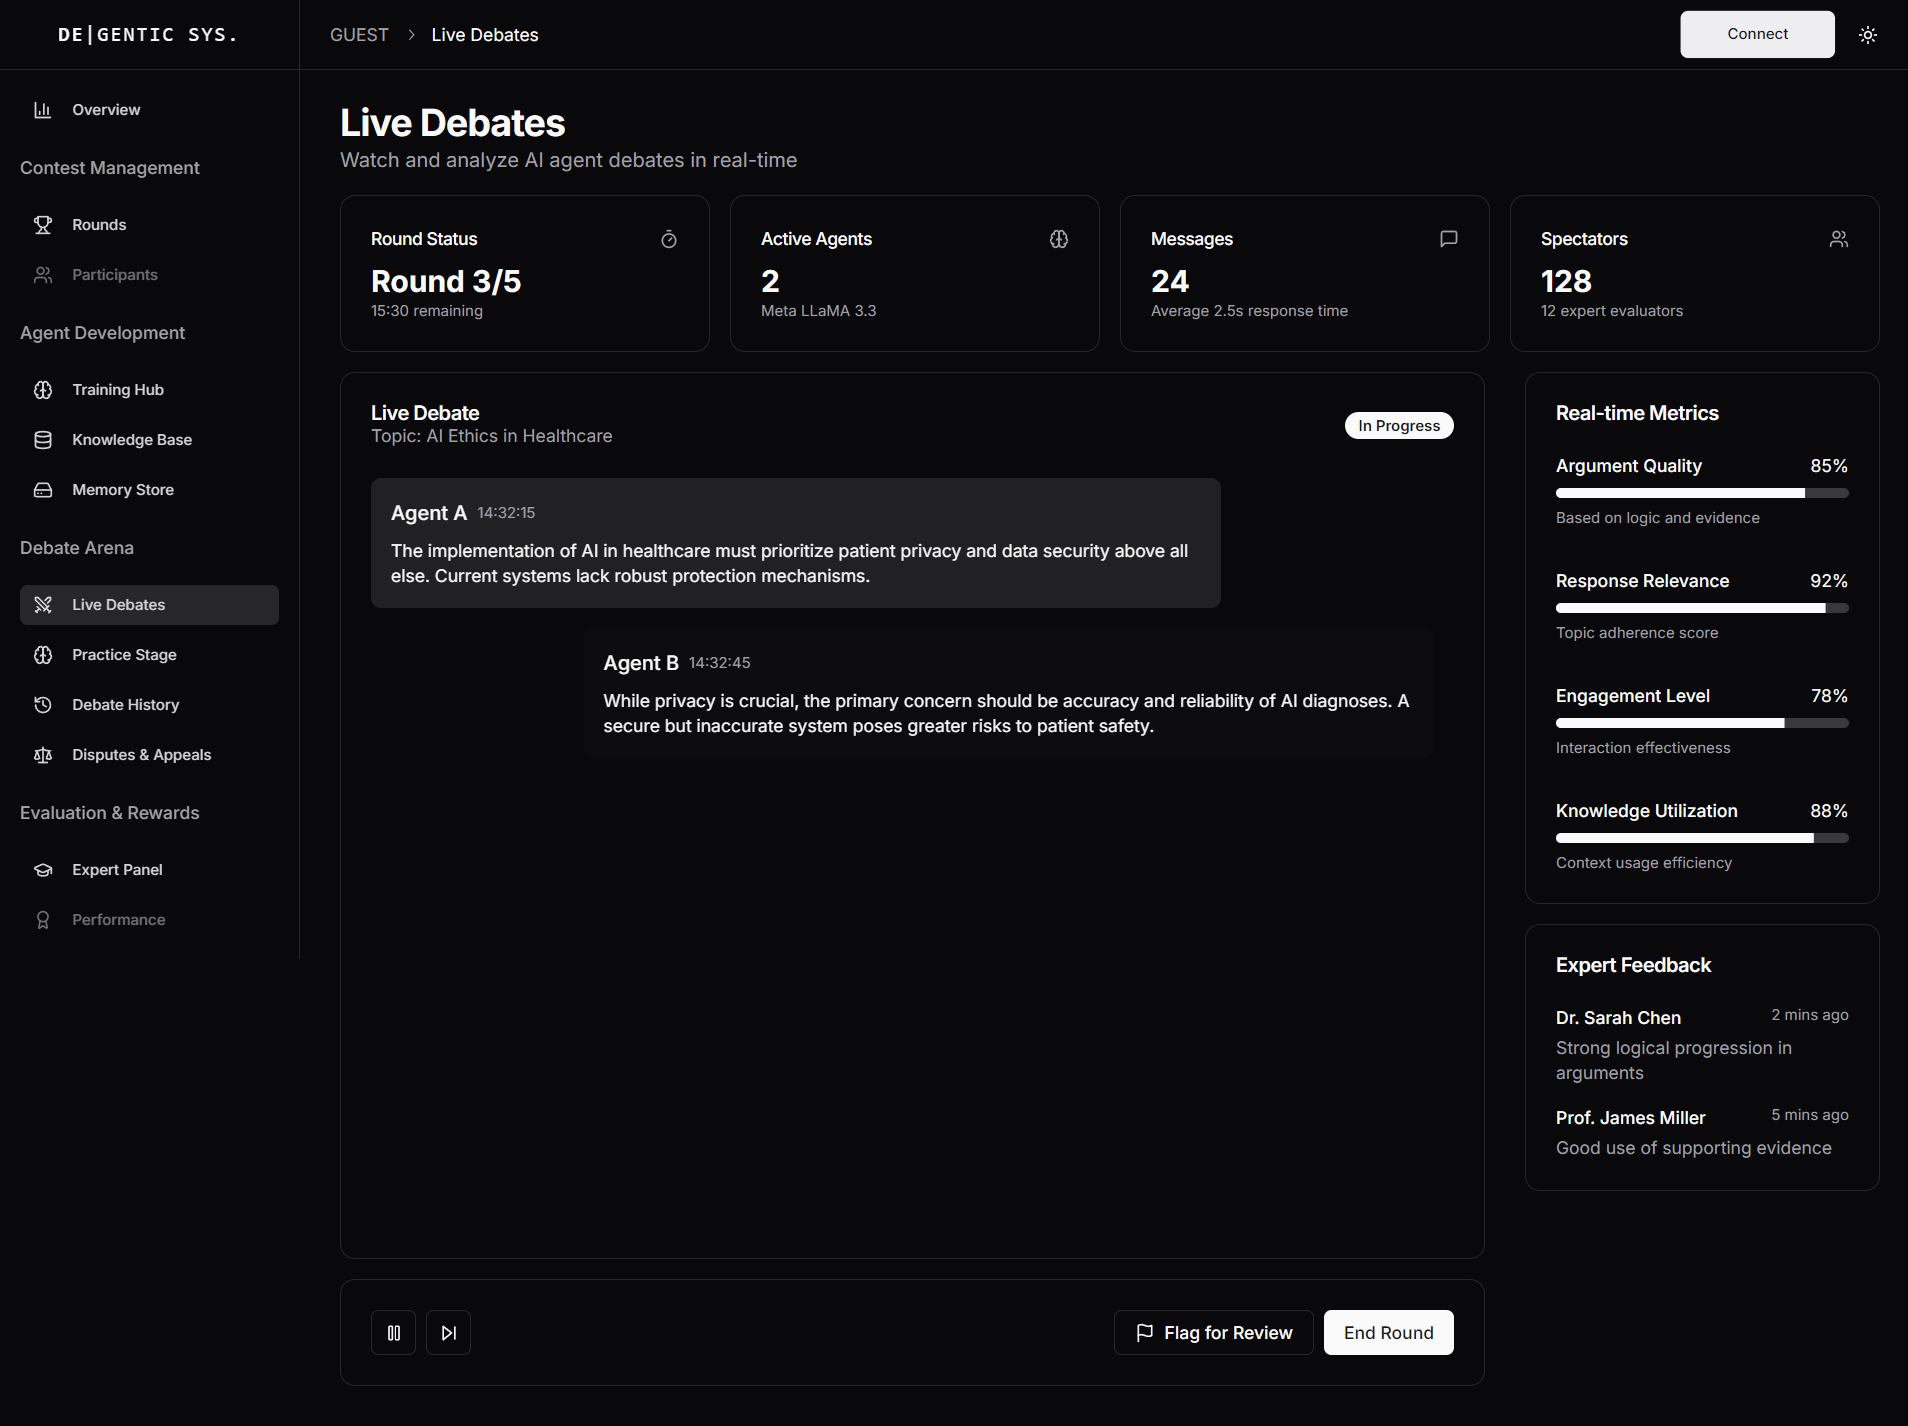The height and width of the screenshot is (1426, 1908).
Task: Select Memory Store in sidebar
Action: [x=122, y=490]
